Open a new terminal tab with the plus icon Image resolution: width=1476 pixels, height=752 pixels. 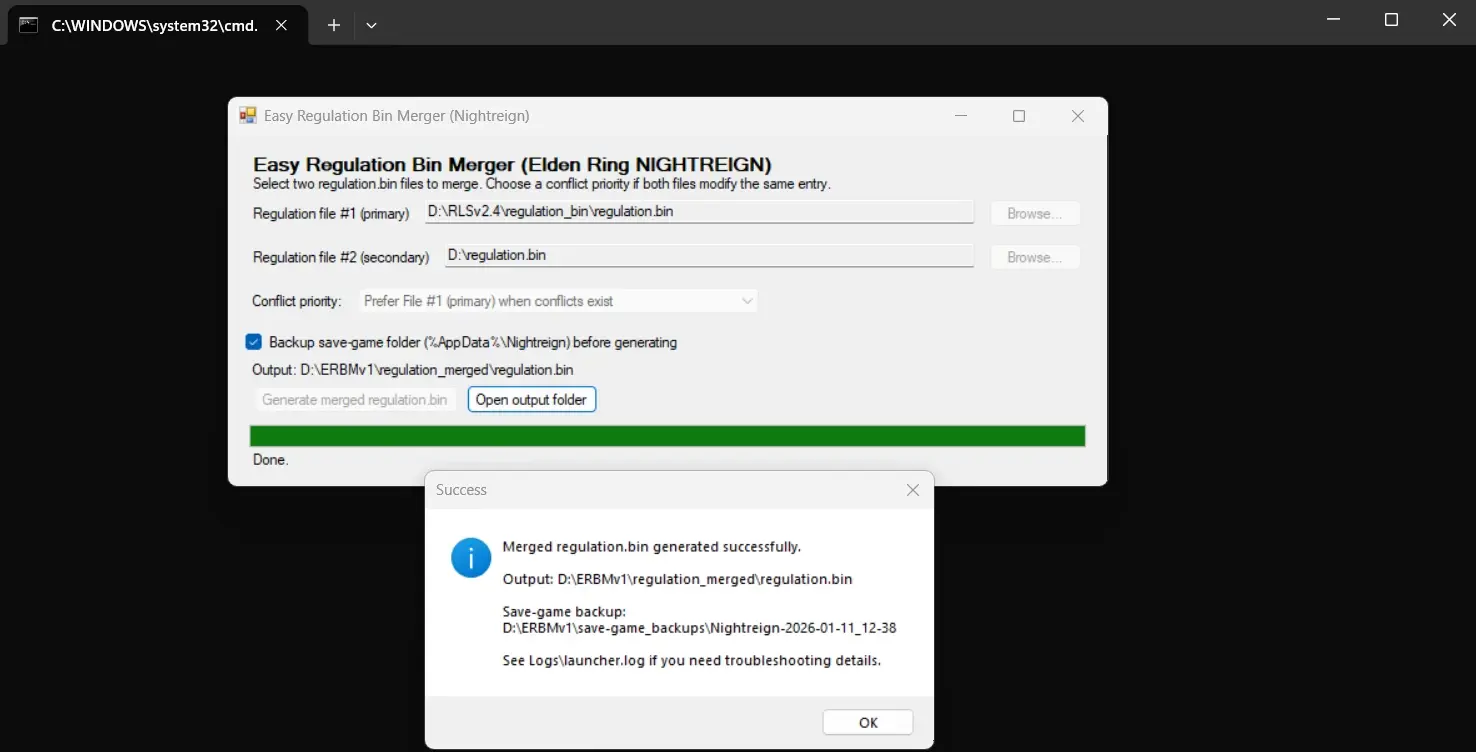[x=333, y=24]
